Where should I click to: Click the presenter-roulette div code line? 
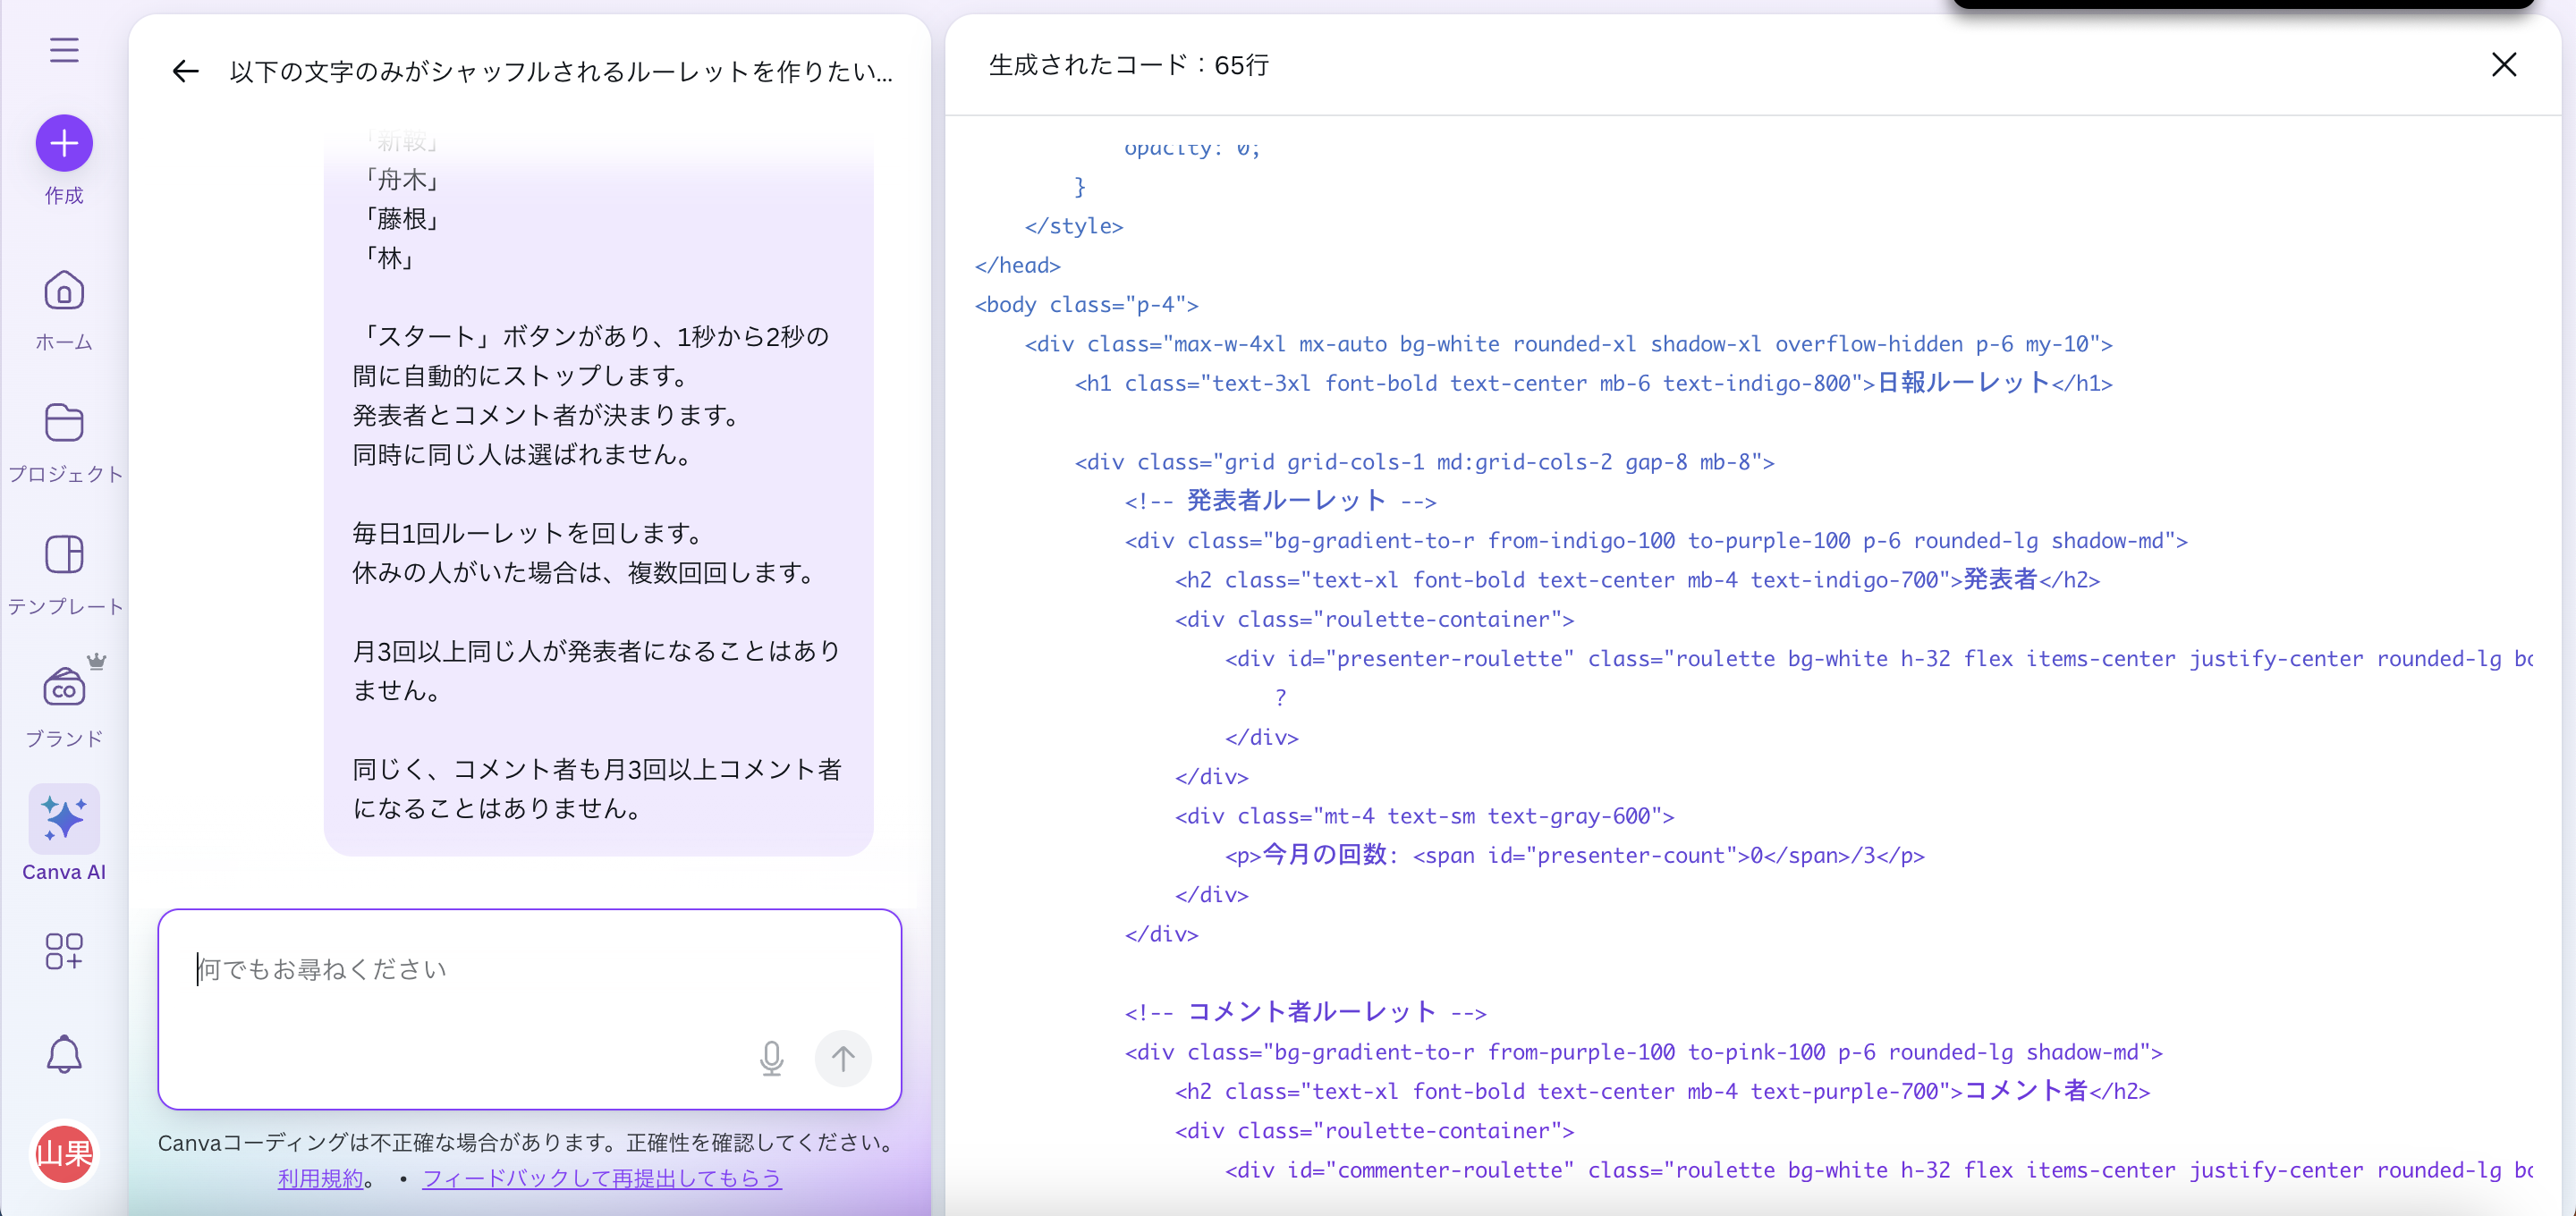tap(1879, 658)
